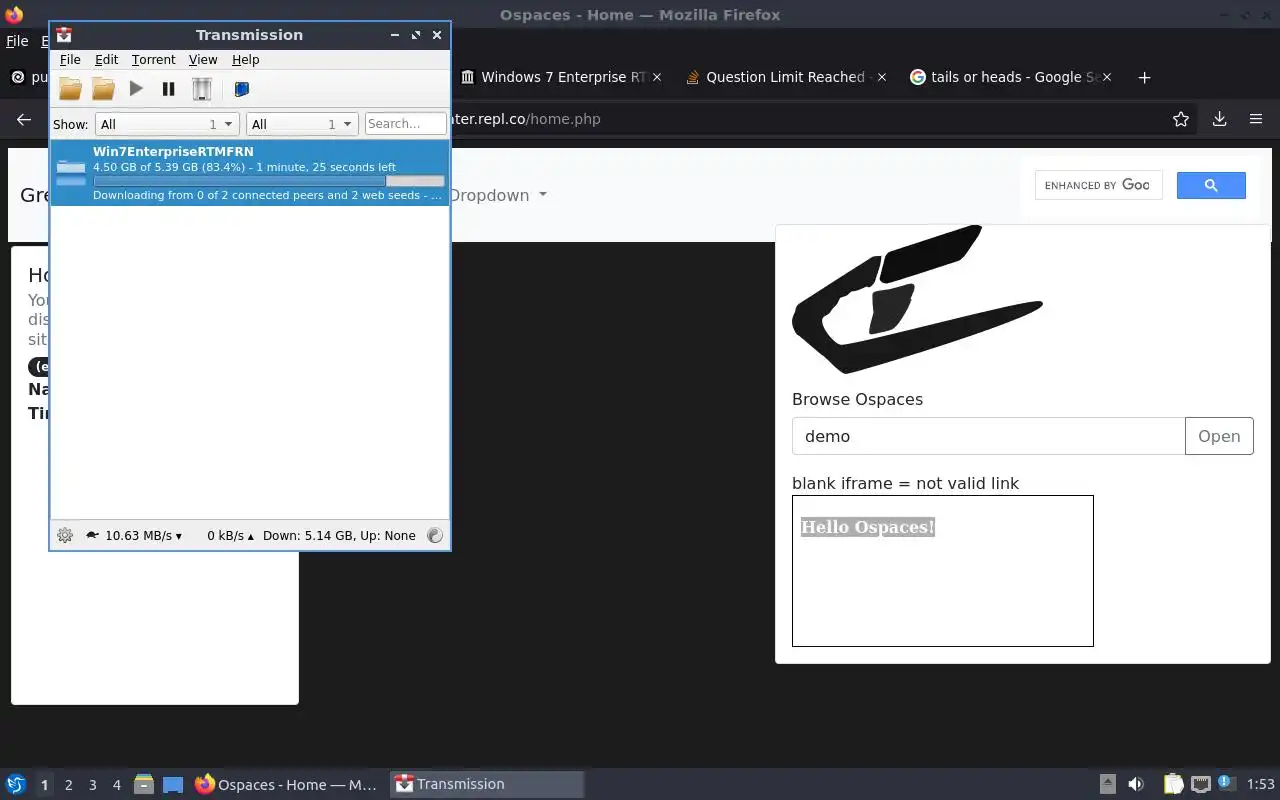Open a new Firefox tab
Viewport: 1280px width, 800px height.
tap(1145, 77)
